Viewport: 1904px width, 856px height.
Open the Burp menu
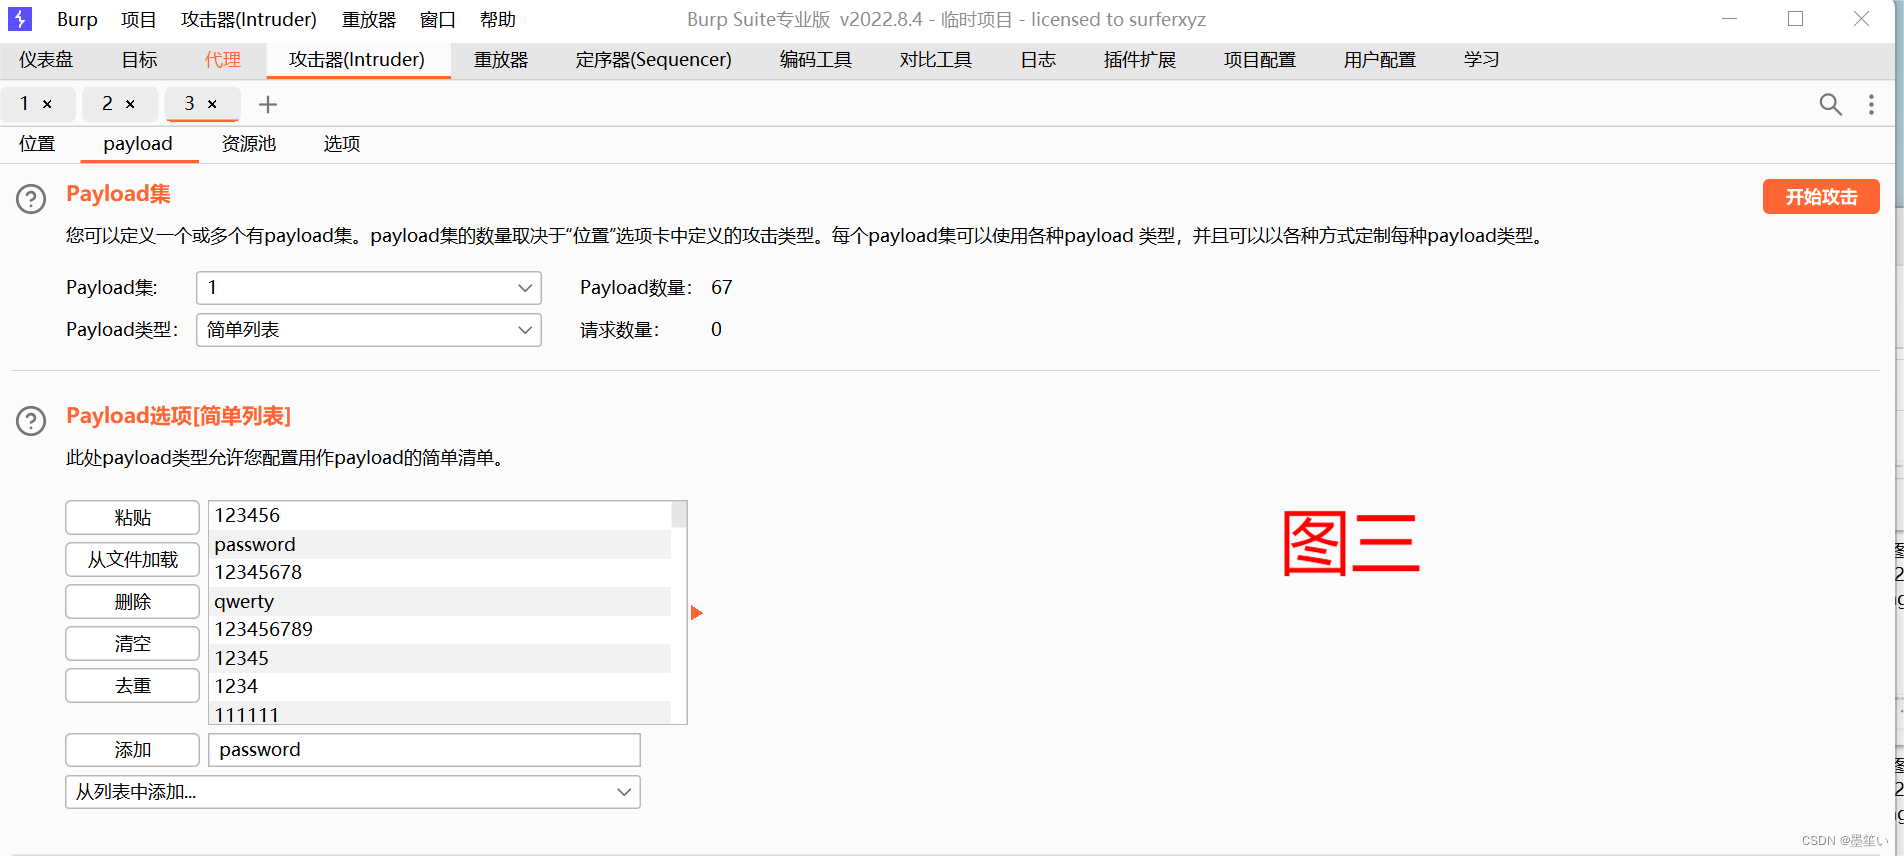(77, 19)
